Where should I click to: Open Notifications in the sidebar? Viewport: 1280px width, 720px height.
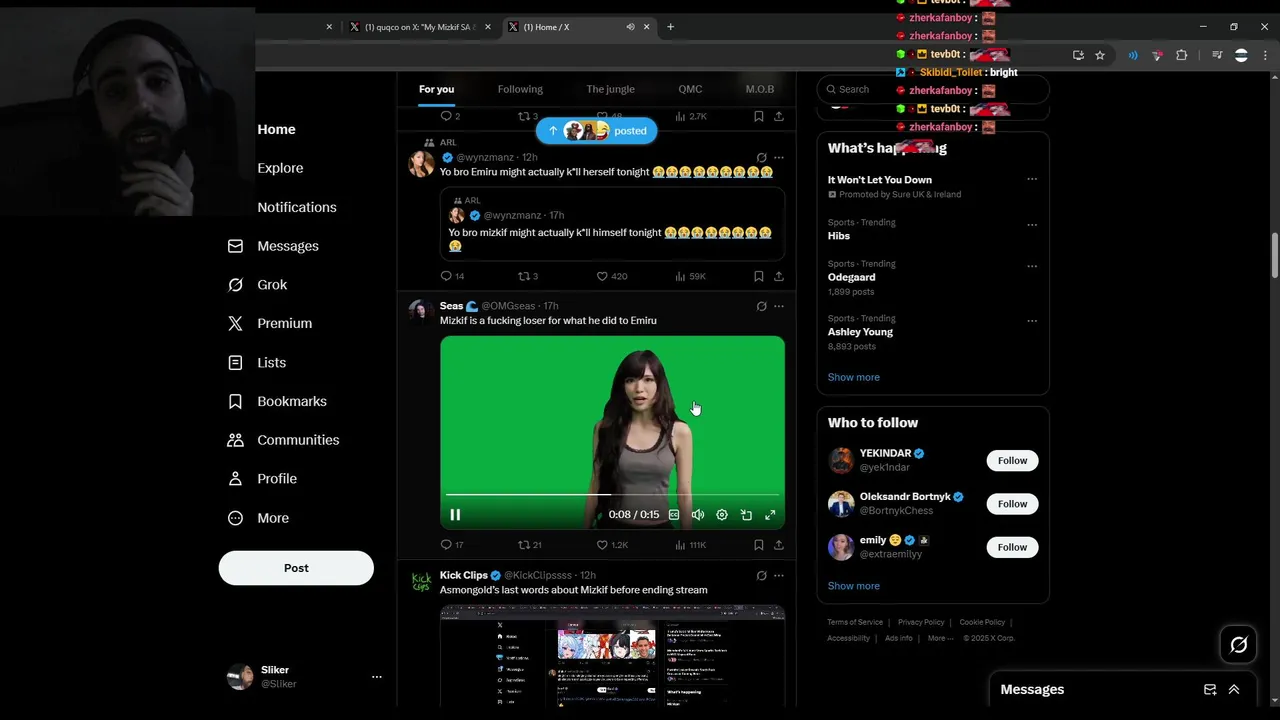pos(297,207)
